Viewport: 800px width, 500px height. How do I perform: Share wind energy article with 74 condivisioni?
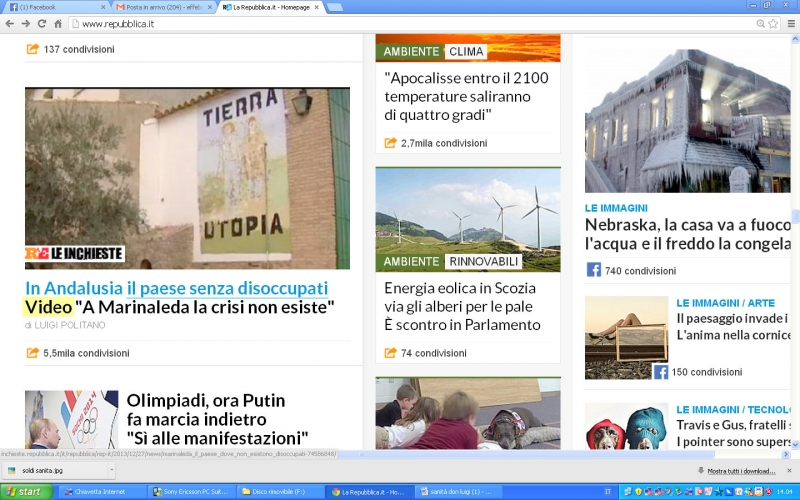[x=425, y=353]
